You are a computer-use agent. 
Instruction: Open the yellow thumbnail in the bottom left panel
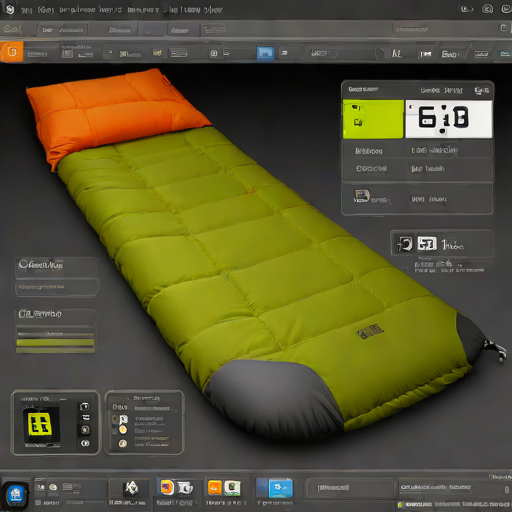41,424
